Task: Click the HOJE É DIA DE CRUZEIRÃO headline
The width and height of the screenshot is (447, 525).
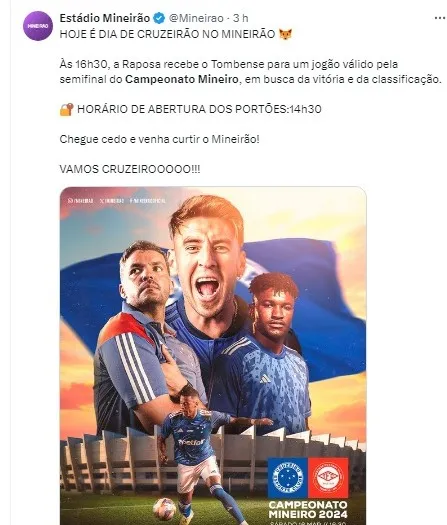Action: click(167, 34)
